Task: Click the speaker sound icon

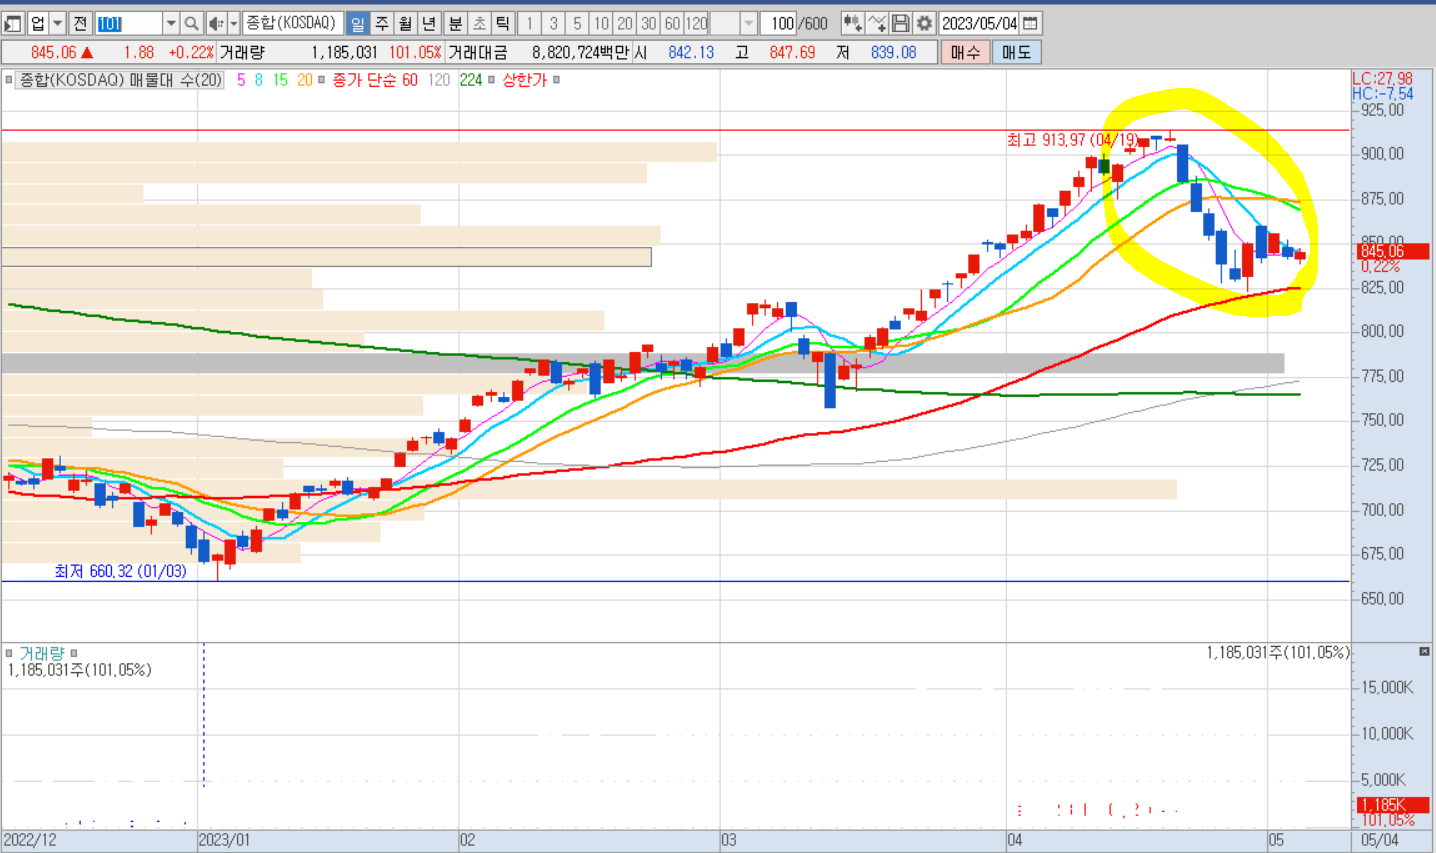Action: coord(216,23)
